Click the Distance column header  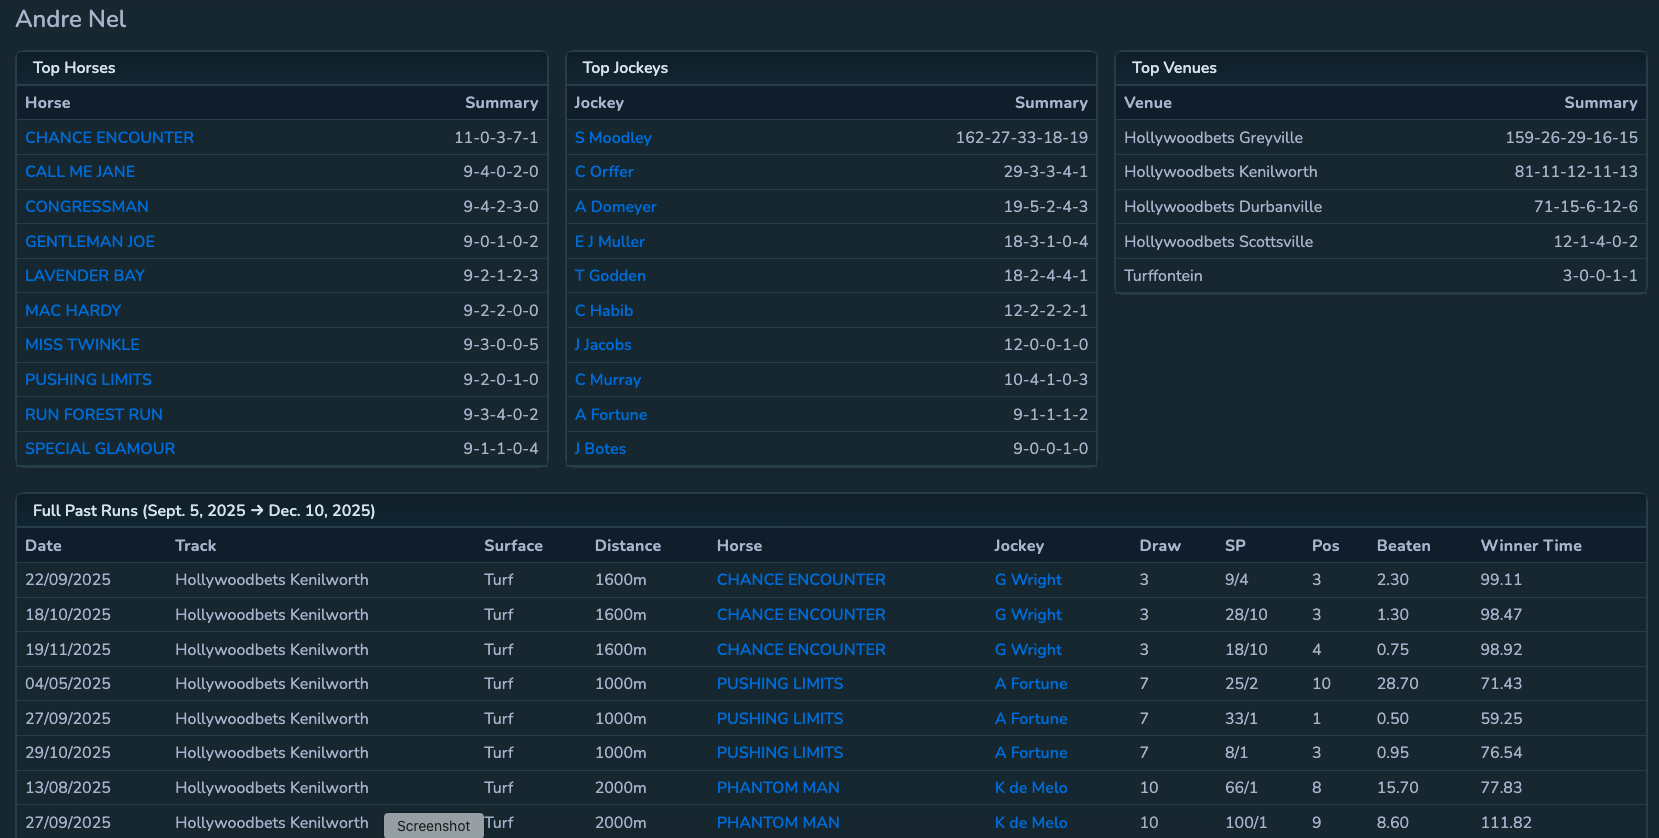[x=628, y=545]
